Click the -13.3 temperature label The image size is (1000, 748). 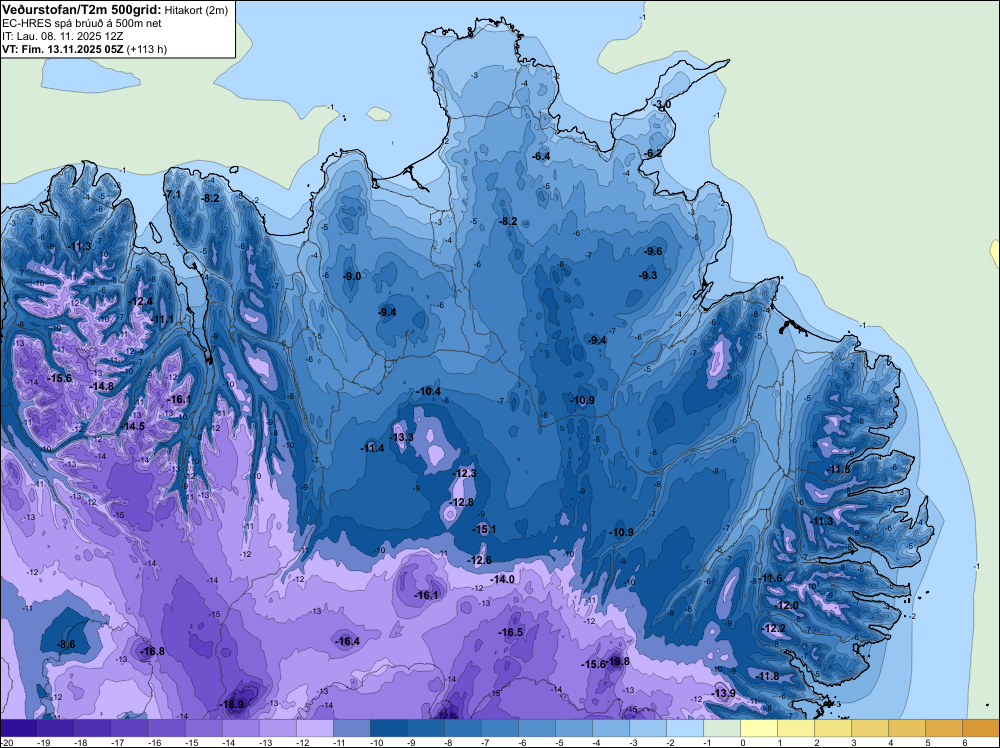coord(402,437)
